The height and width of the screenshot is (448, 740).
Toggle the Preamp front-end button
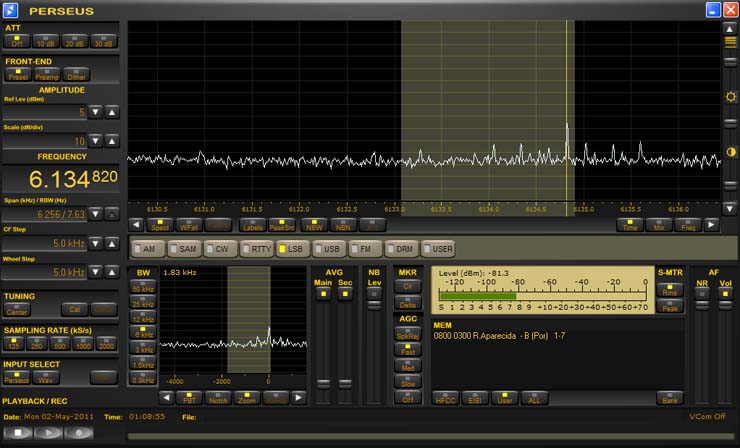pos(47,75)
